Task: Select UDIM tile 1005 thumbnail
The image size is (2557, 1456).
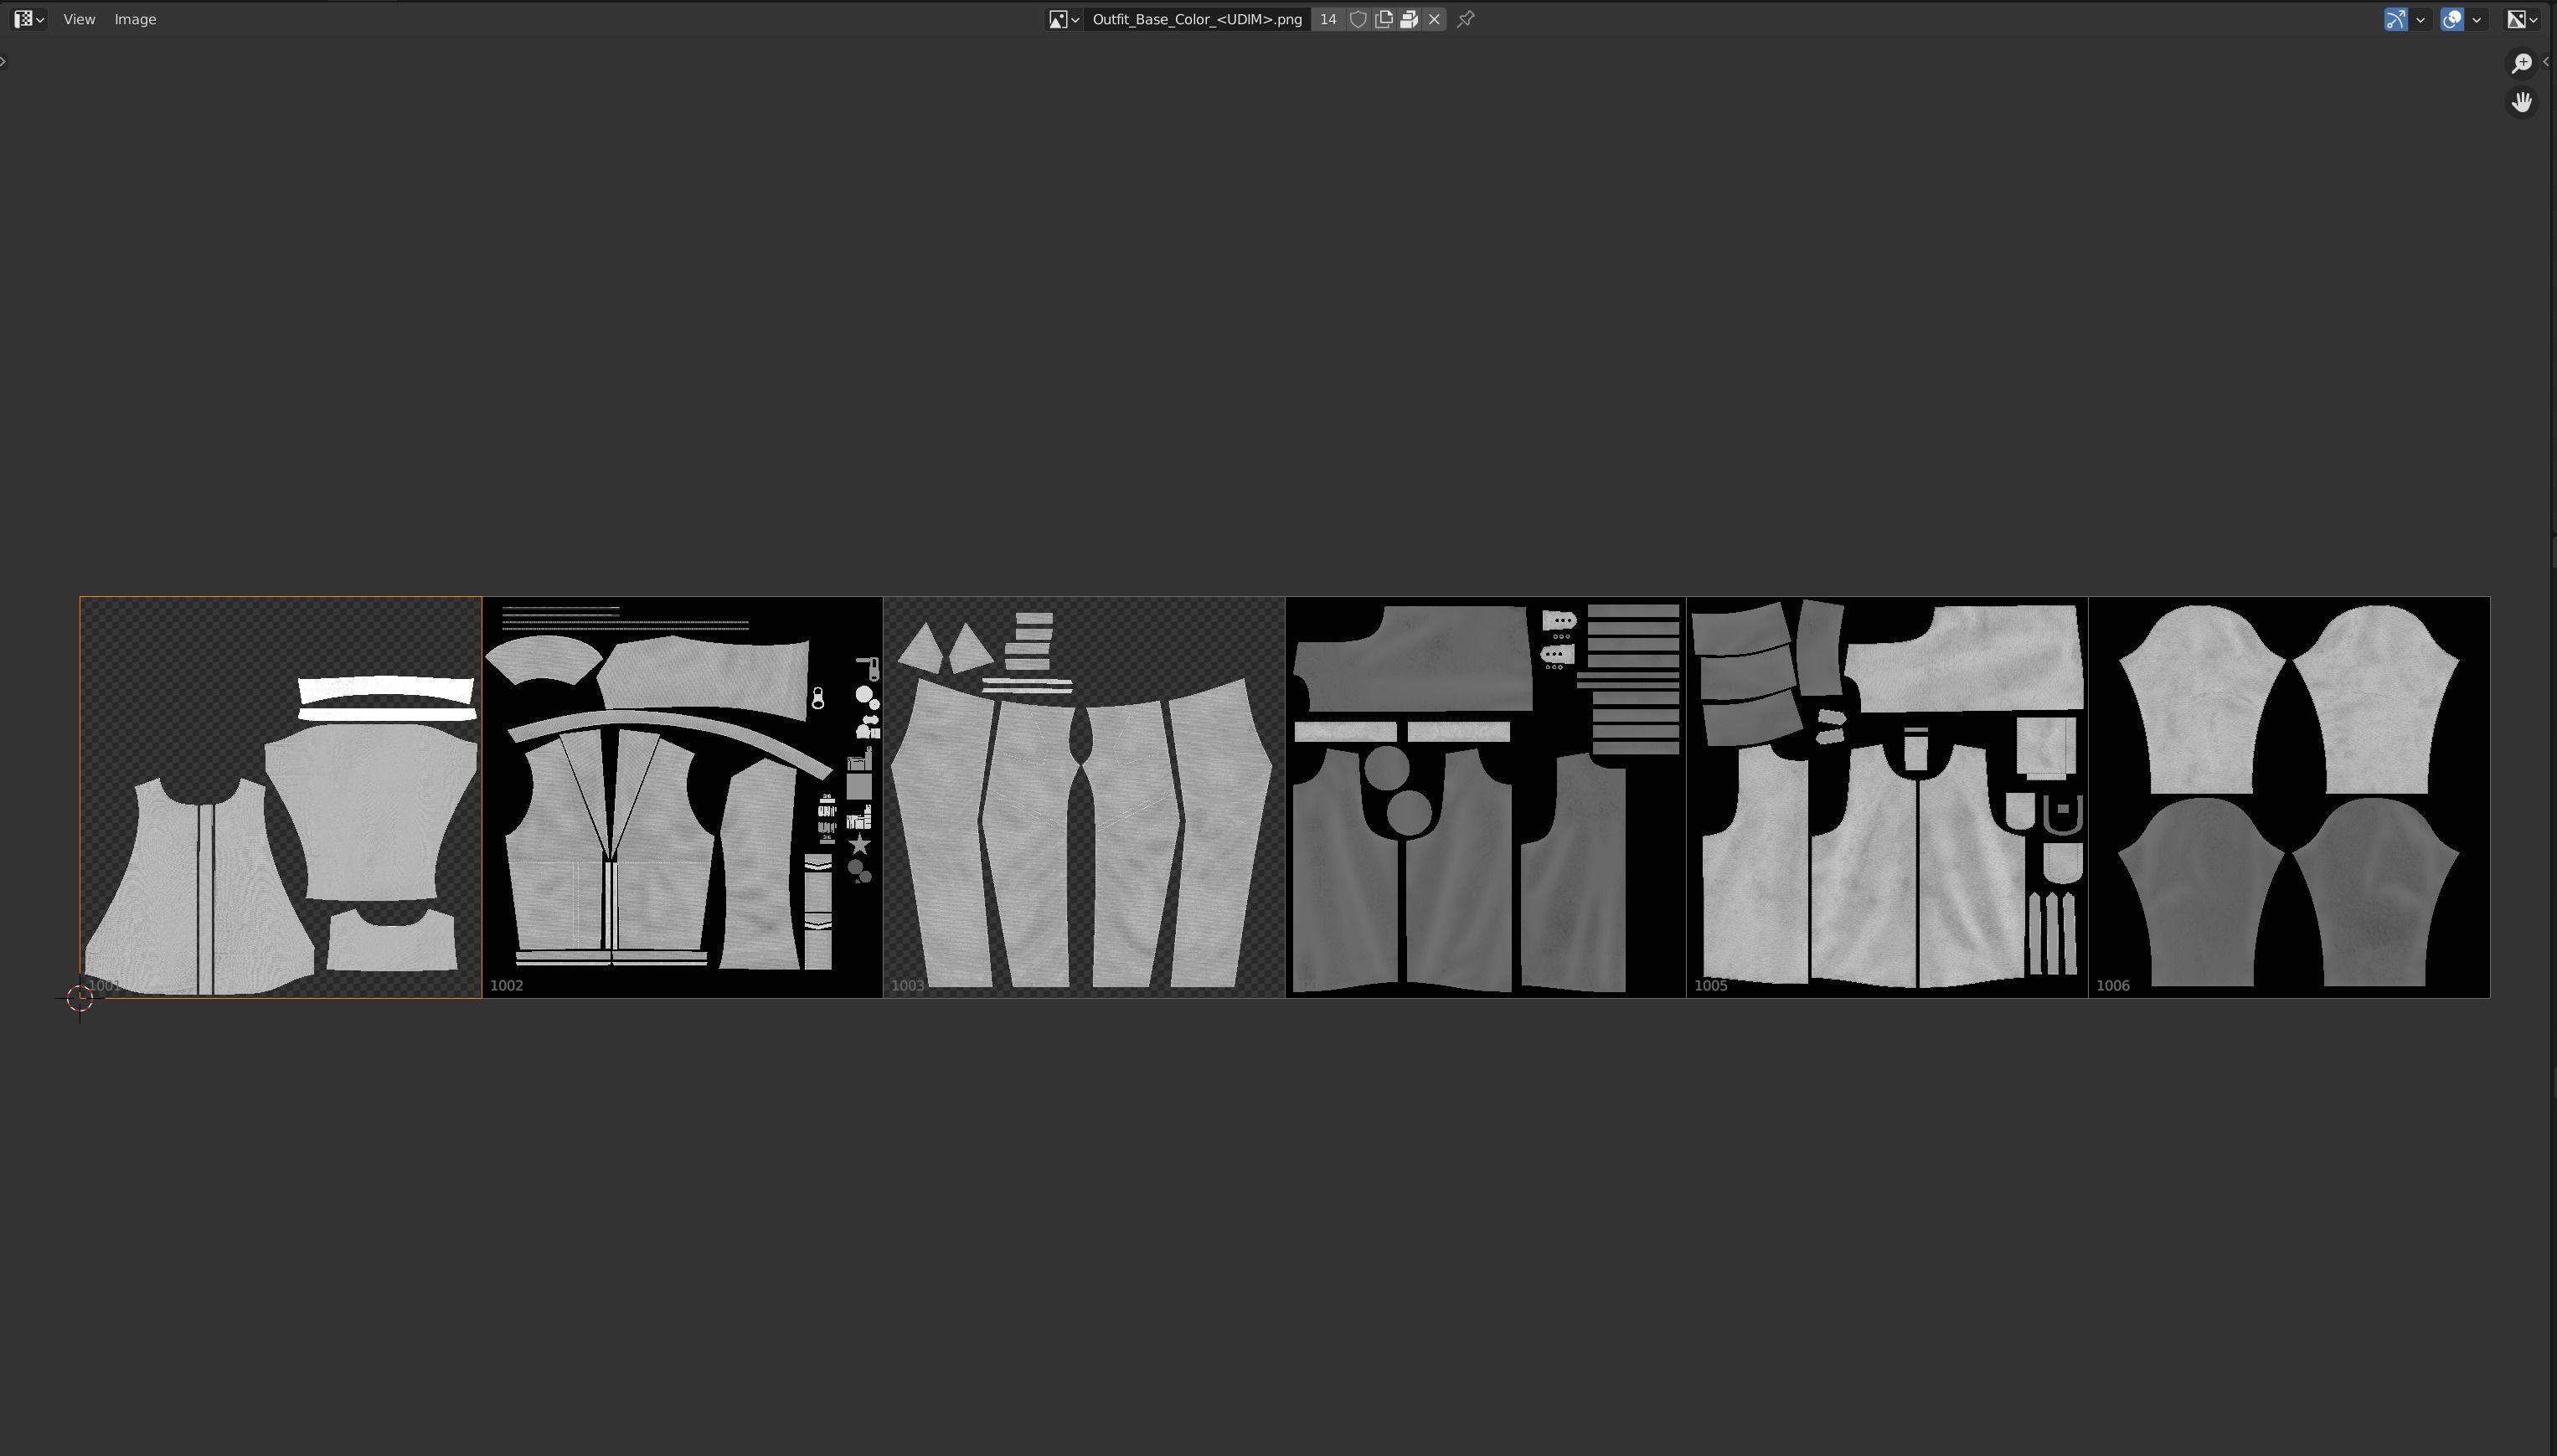Action: pyautogui.click(x=1886, y=797)
